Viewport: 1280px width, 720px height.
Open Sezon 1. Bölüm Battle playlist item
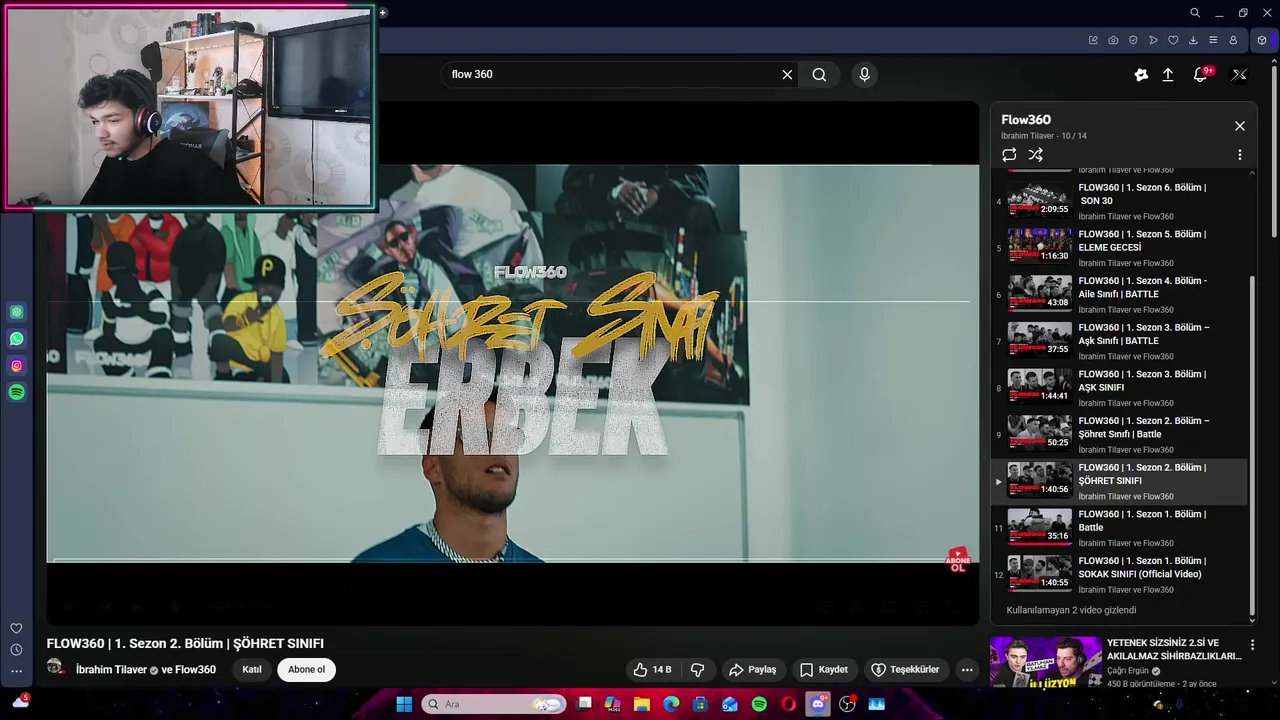[x=1119, y=528]
